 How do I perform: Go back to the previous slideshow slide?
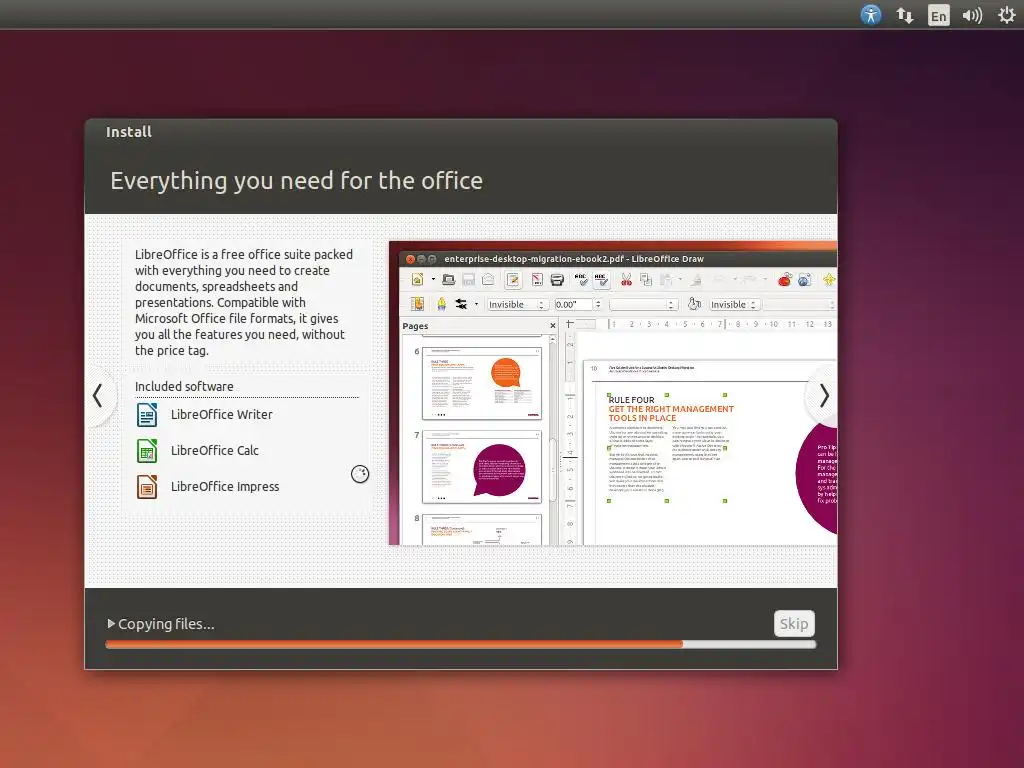pyautogui.click(x=98, y=395)
